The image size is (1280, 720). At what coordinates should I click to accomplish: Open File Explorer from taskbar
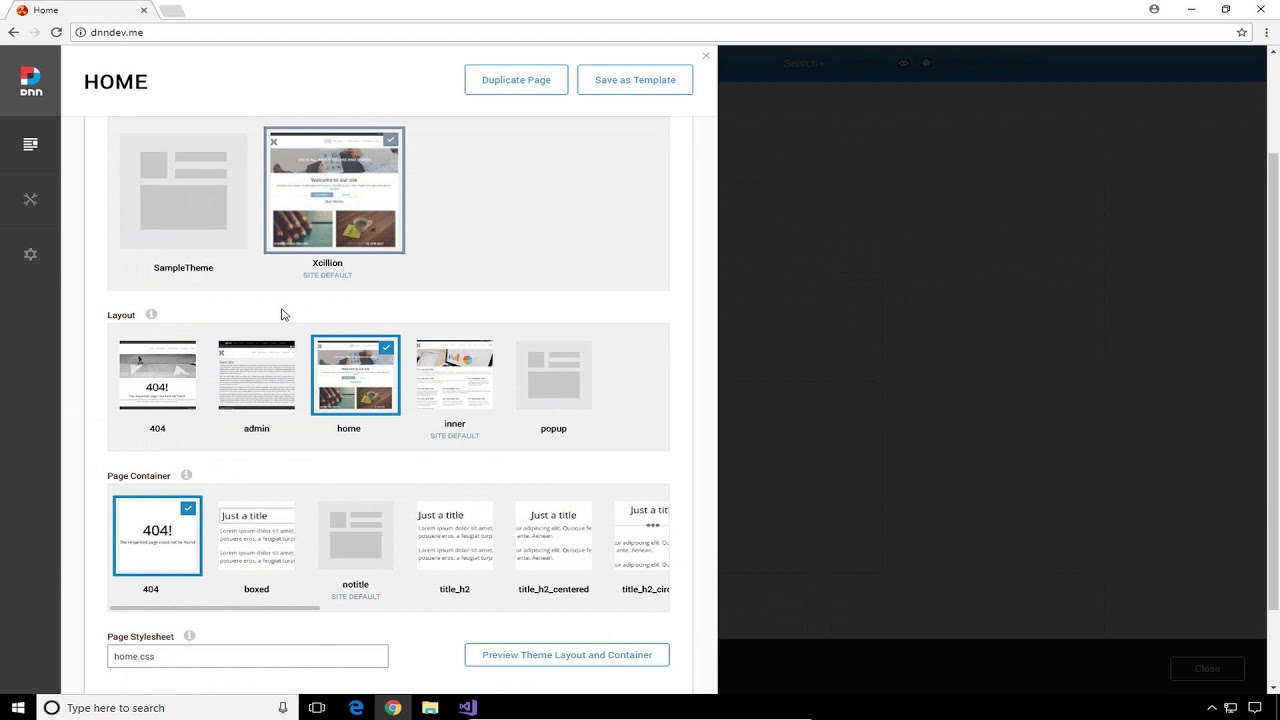(x=430, y=707)
